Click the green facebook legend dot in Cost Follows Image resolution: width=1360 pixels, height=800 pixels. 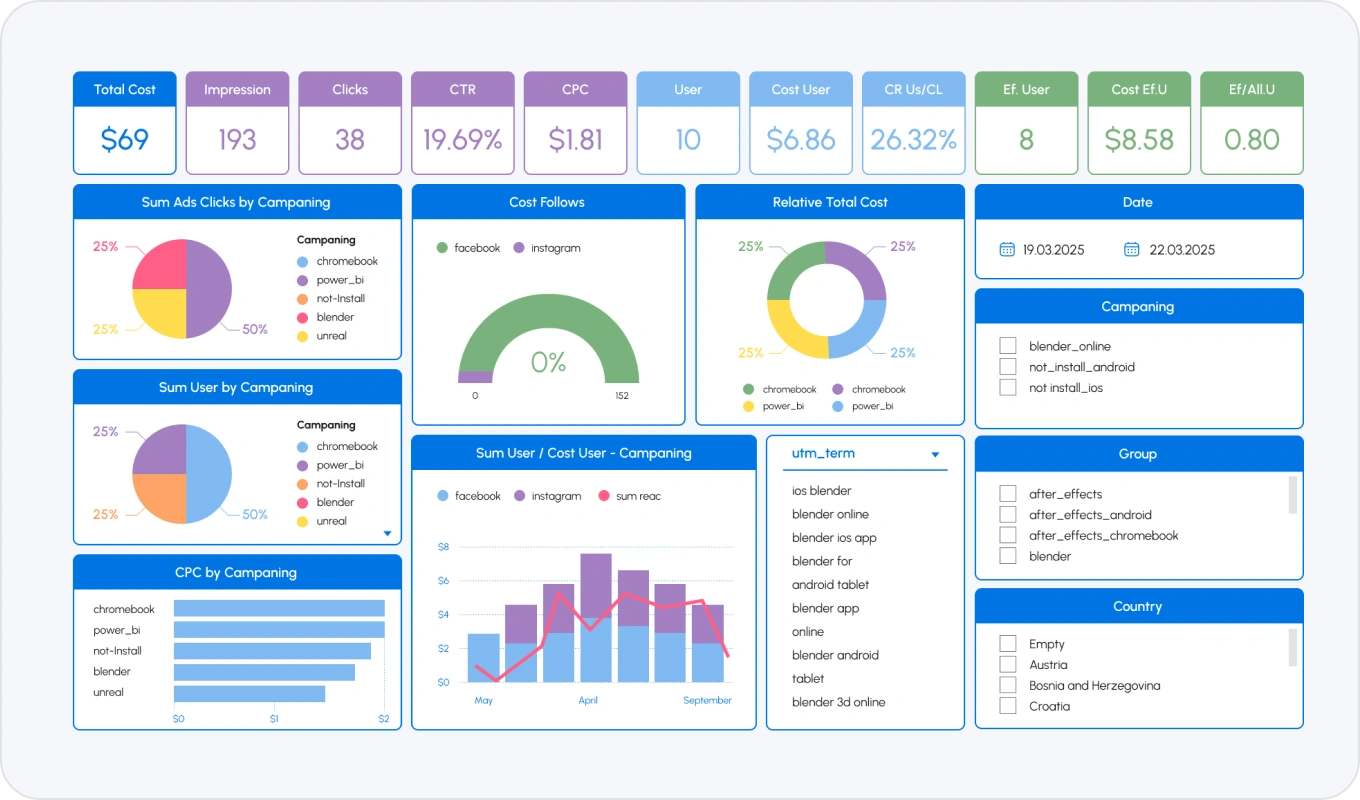(441, 248)
